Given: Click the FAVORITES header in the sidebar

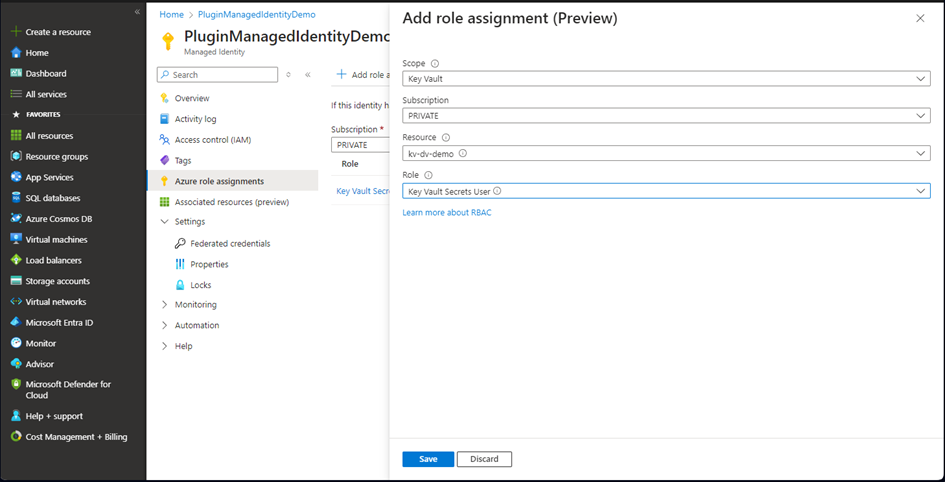Looking at the screenshot, I should point(43,114).
